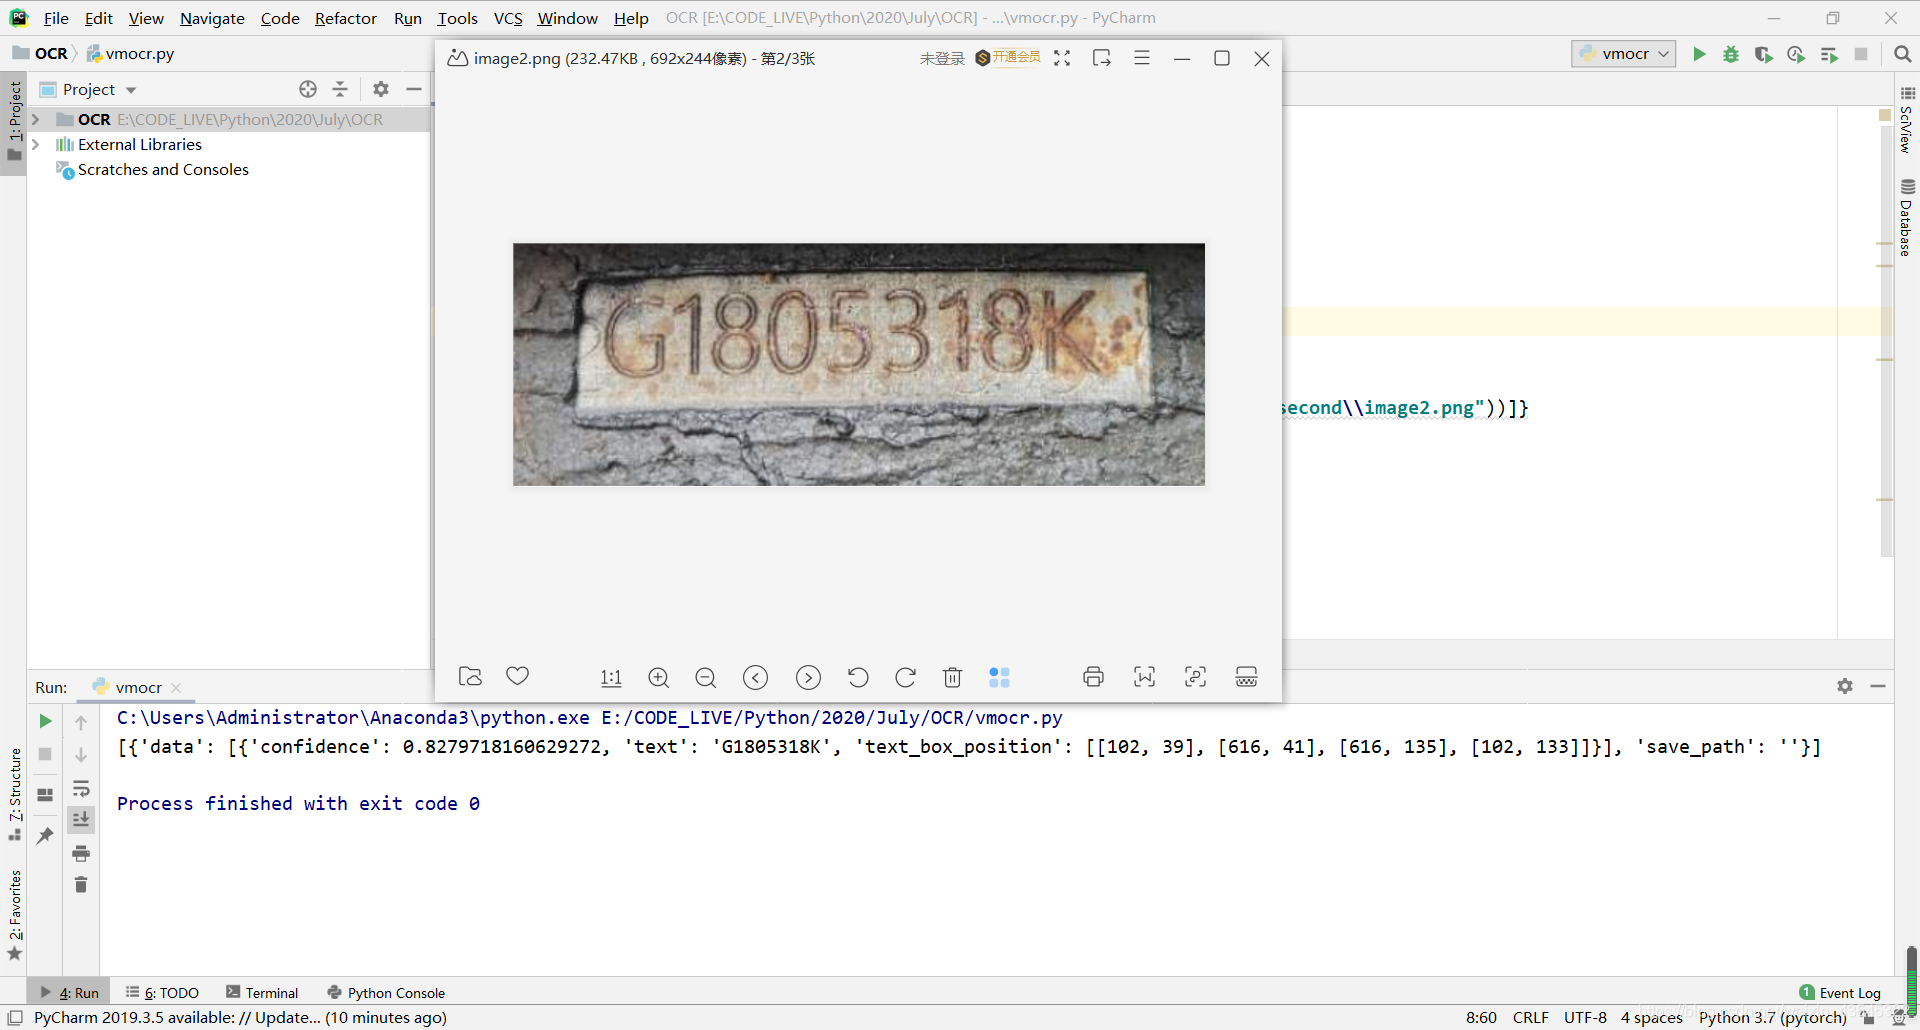The width and height of the screenshot is (1920, 1030).
Task: Open the 6: TODO tool window
Action: (x=162, y=993)
